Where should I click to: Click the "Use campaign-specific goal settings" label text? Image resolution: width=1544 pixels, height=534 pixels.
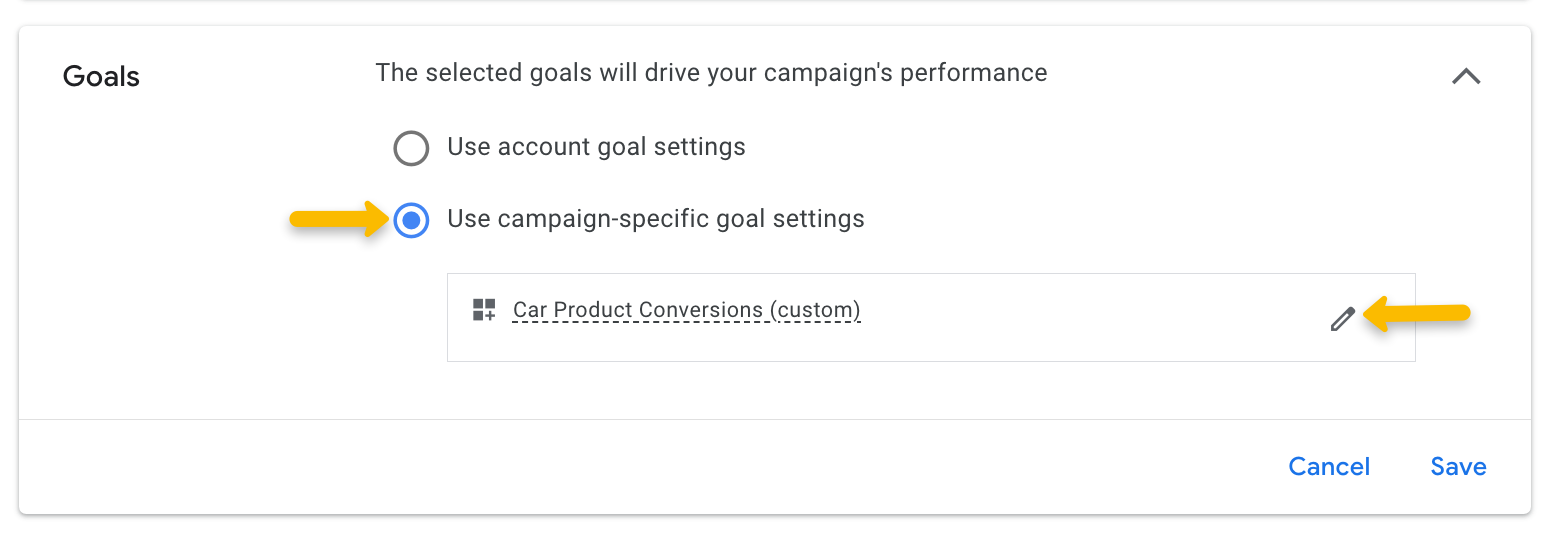pyautogui.click(x=655, y=219)
